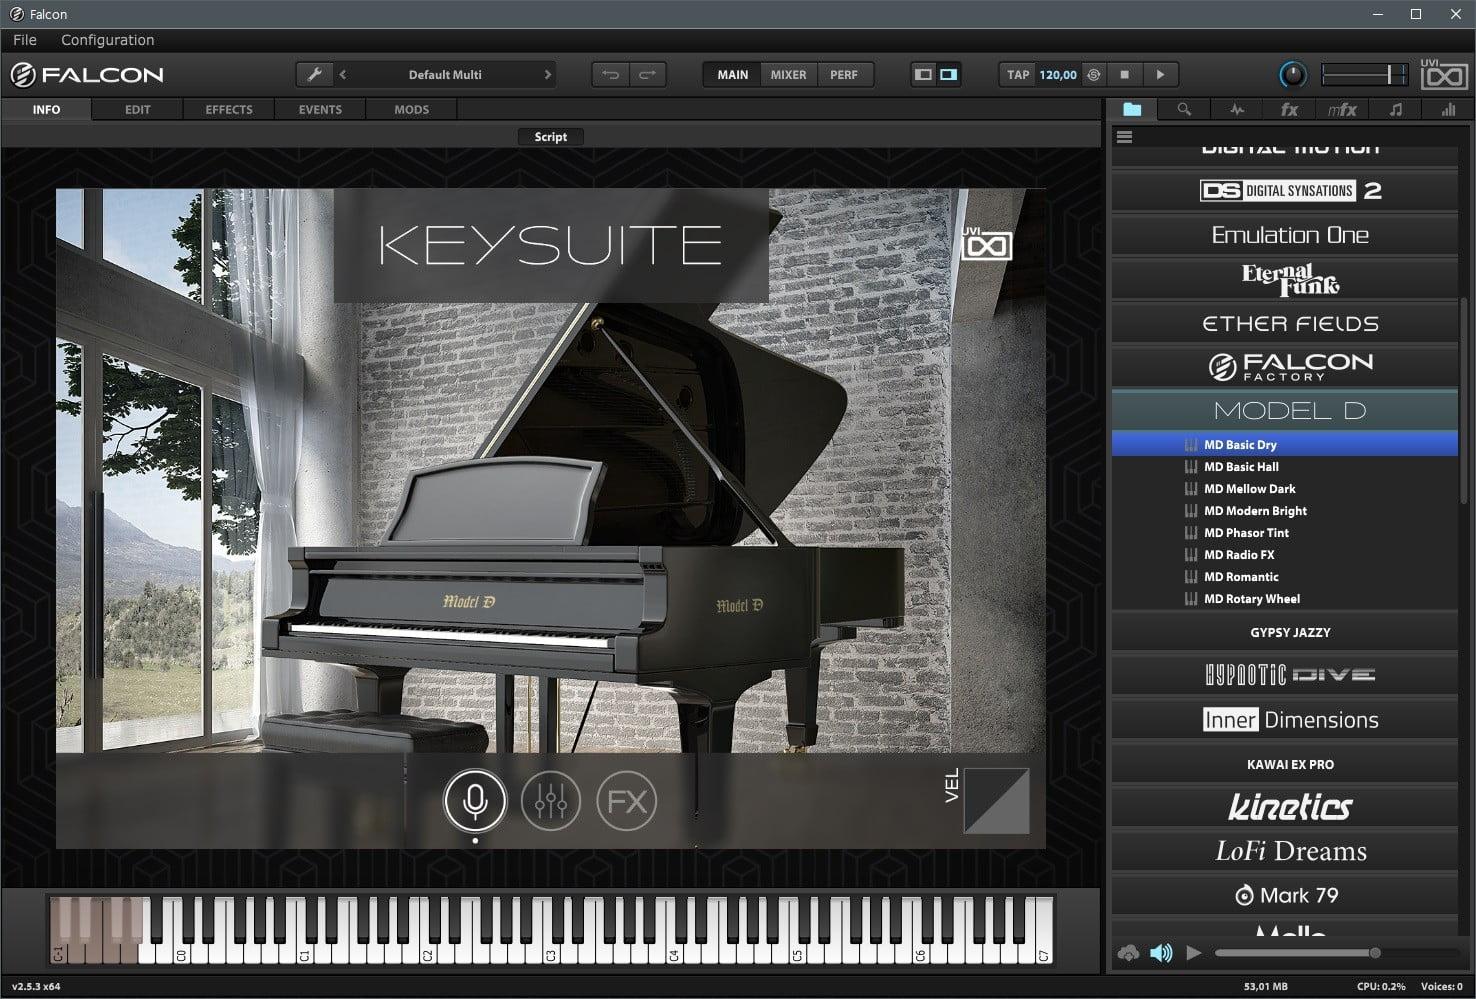Go to next multi preset arrow
The width and height of the screenshot is (1476, 999).
(x=547, y=75)
